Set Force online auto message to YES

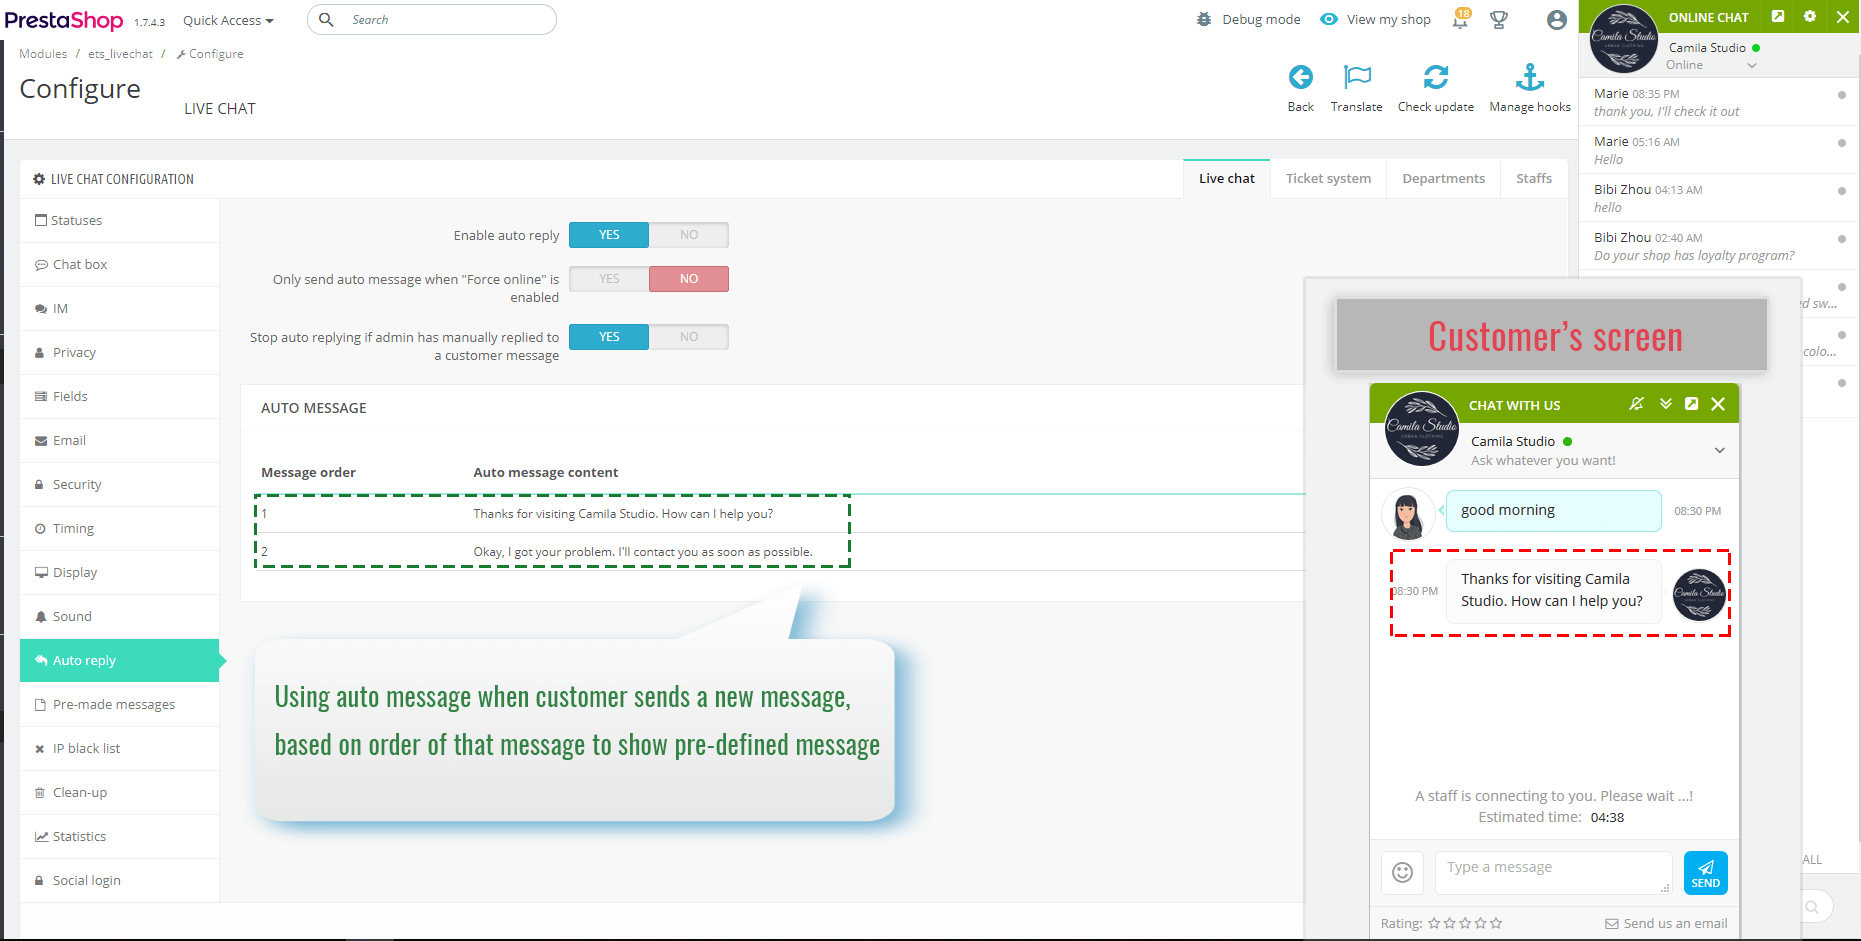pyautogui.click(x=609, y=279)
